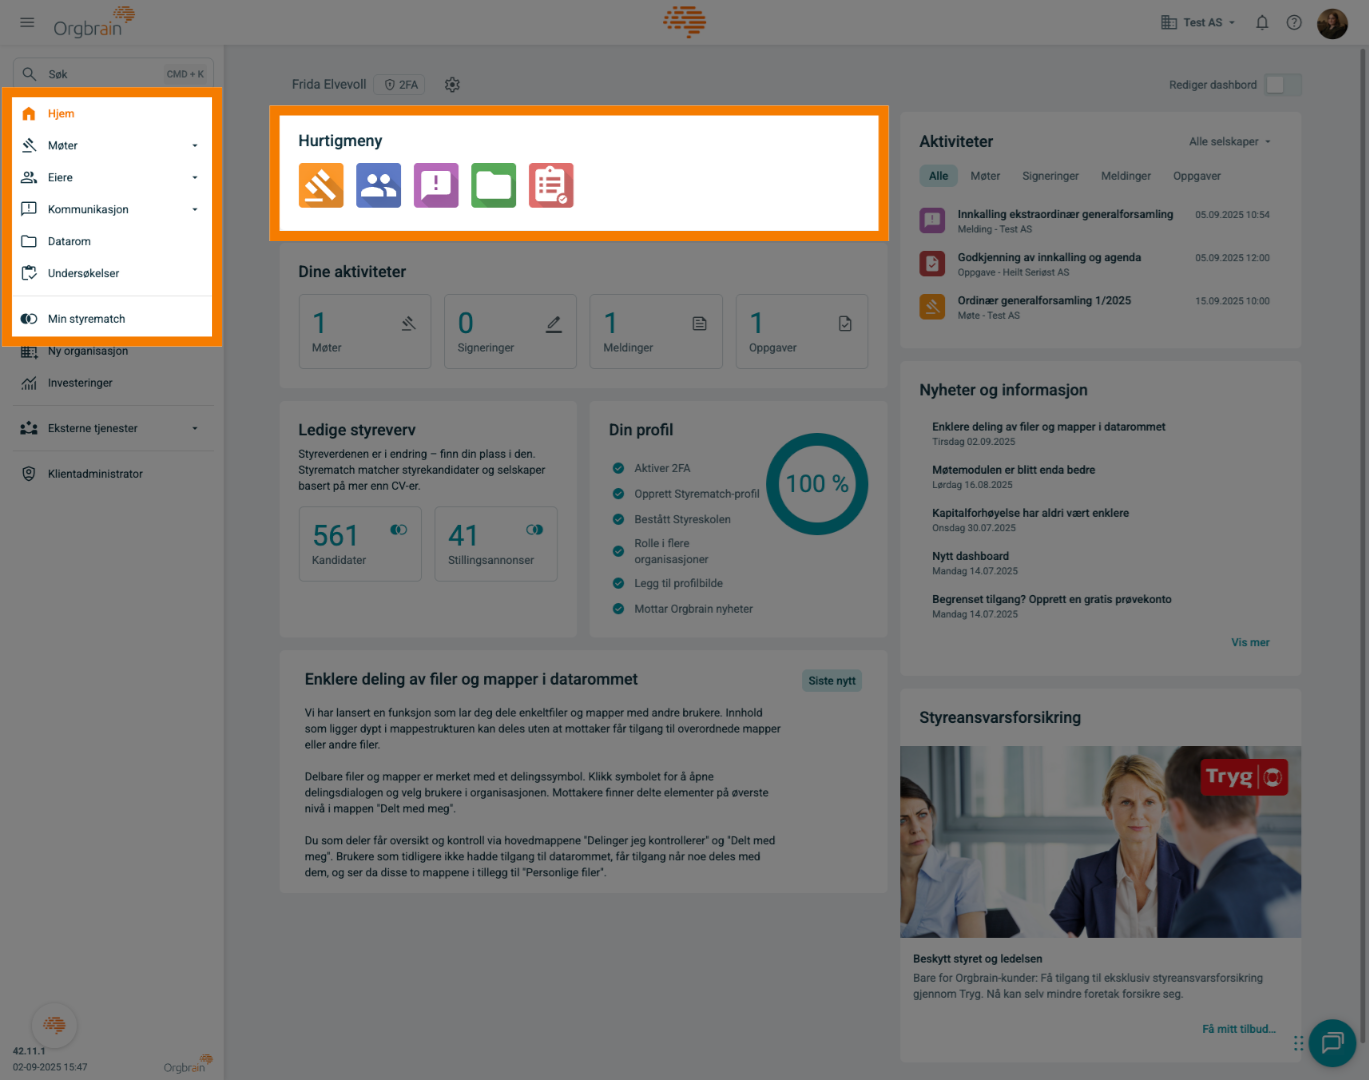Click the Få mitt tilbud link

[x=1238, y=1029]
